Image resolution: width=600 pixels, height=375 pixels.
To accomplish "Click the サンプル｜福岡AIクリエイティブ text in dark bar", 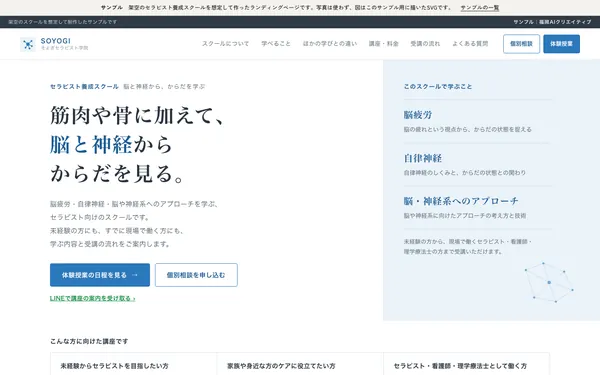I will coord(552,22).
